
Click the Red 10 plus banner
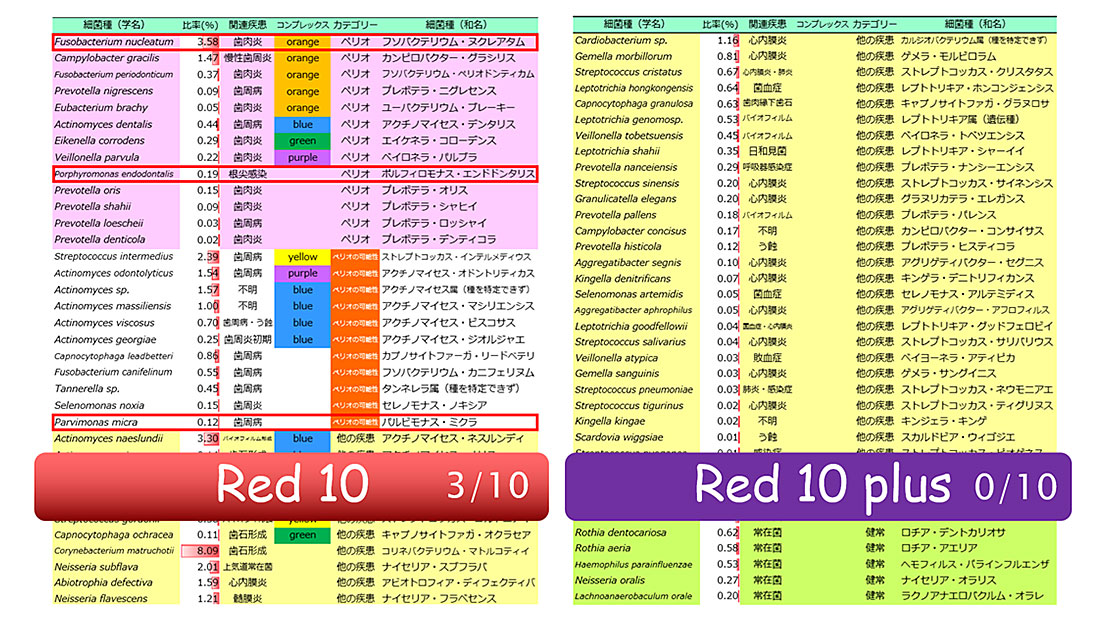click(x=818, y=486)
